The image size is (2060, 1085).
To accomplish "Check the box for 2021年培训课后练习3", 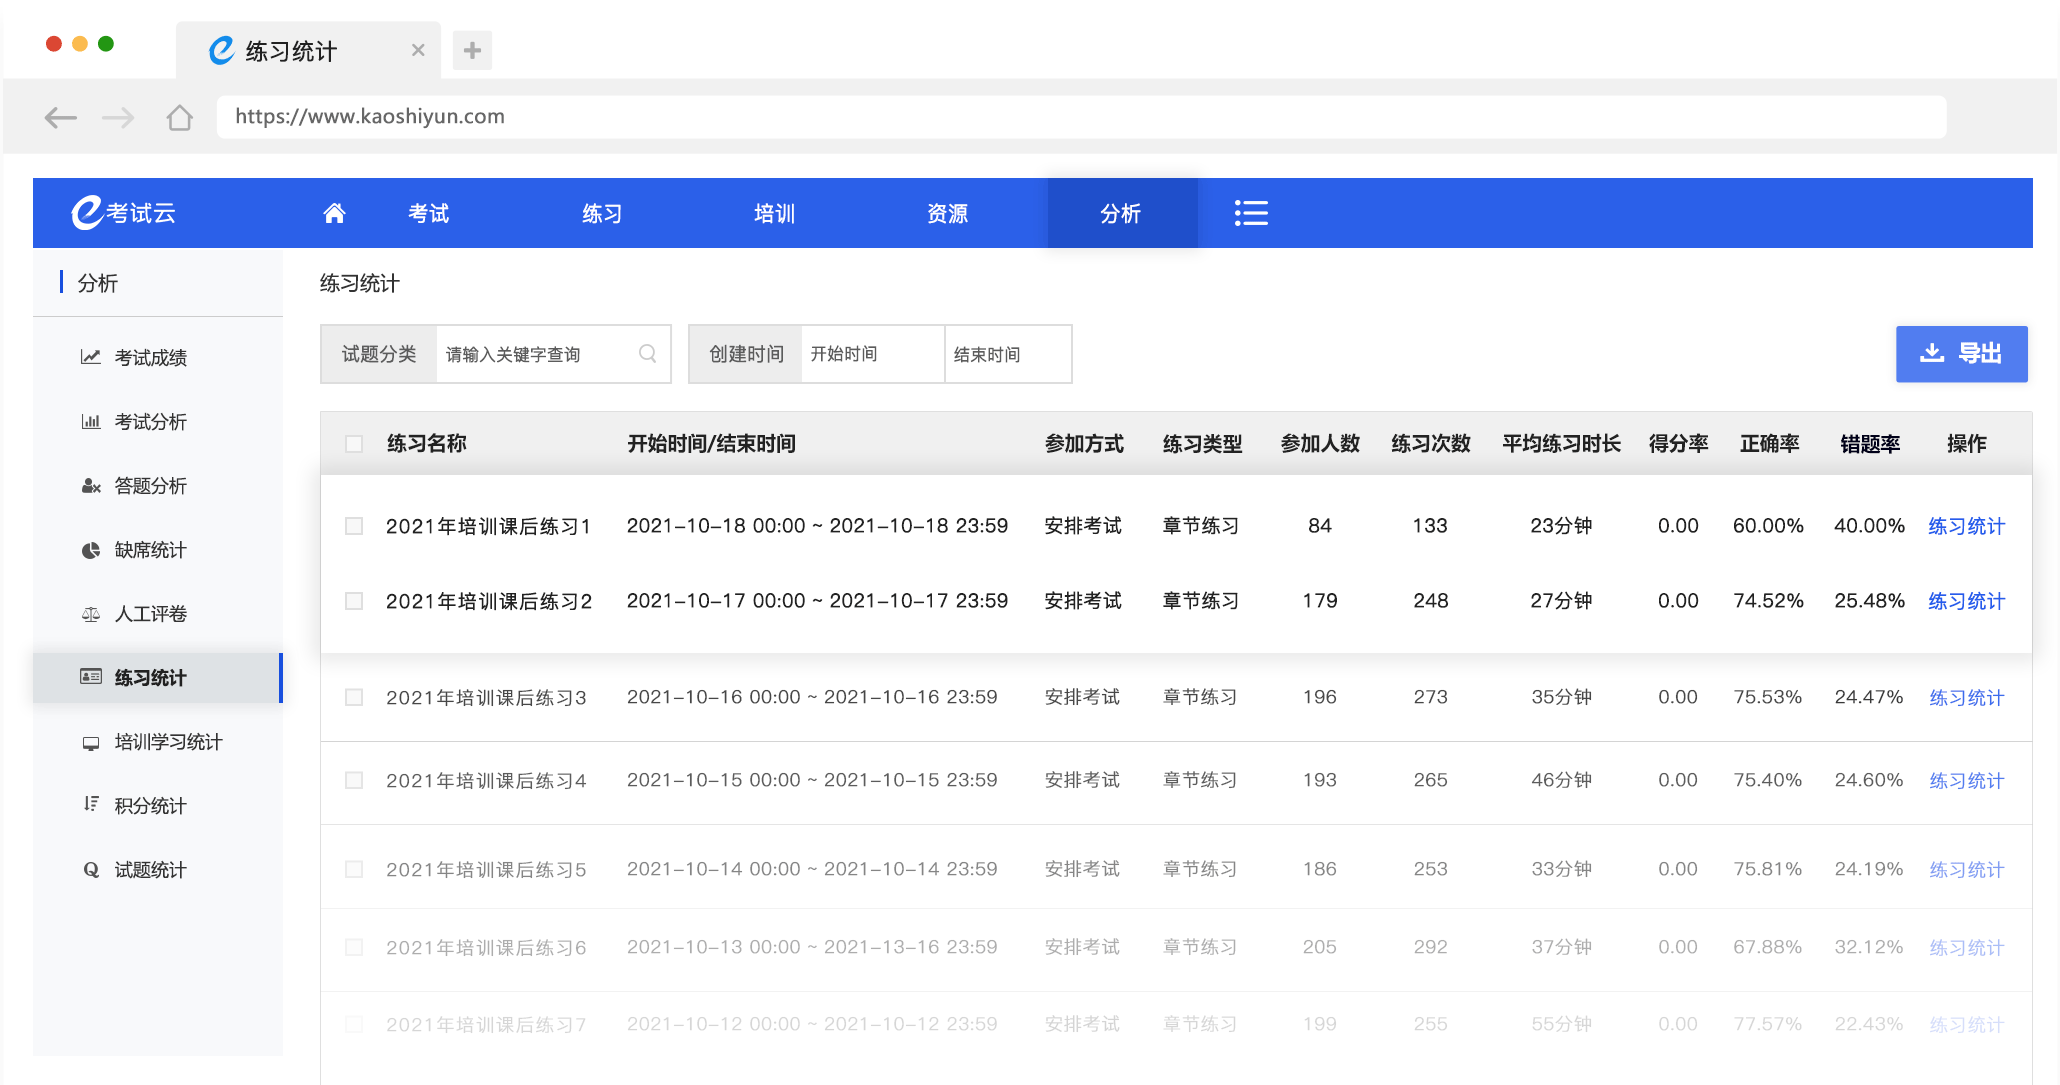I will [354, 697].
